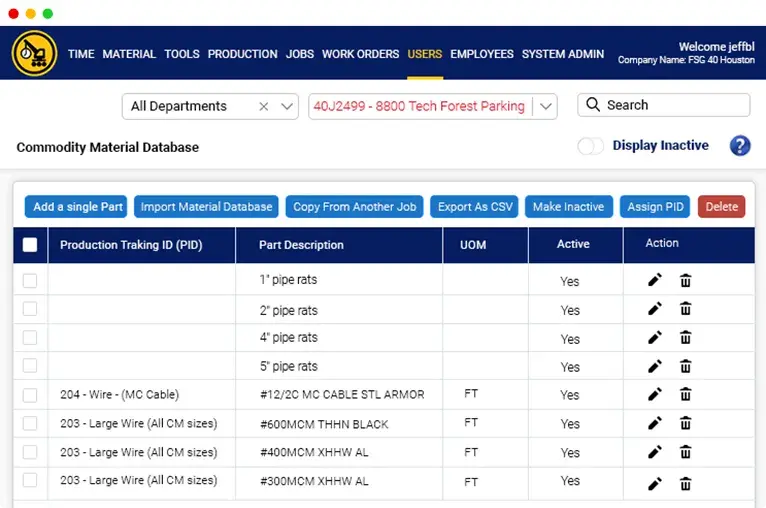Edit the #600MCM THHN BLACK row
The height and width of the screenshot is (508, 766).
pyautogui.click(x=655, y=423)
